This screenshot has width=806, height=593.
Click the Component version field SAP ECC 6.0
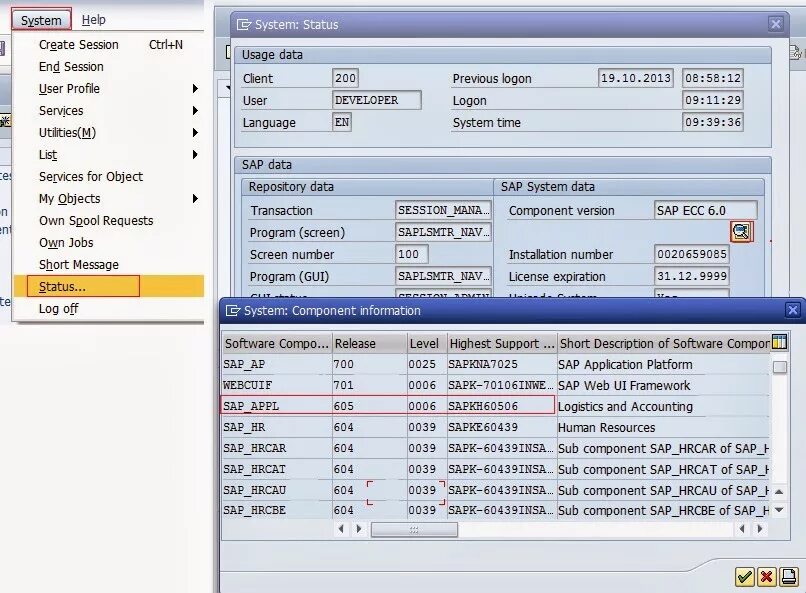705,210
